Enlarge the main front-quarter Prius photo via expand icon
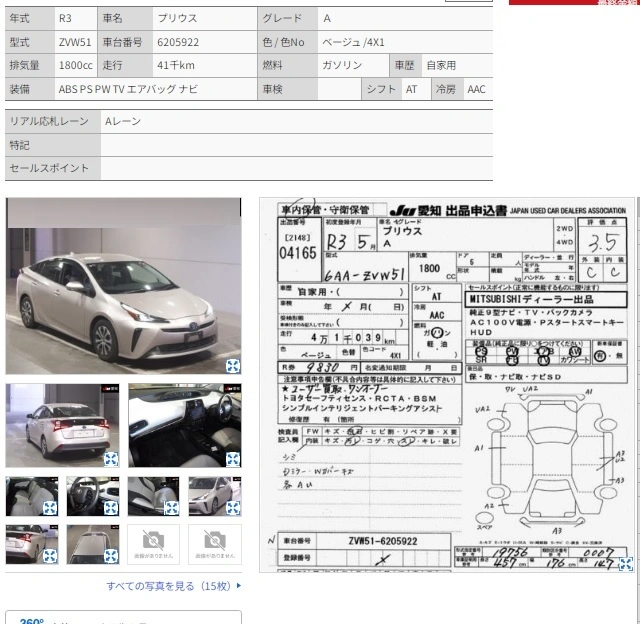Screen dimensions: 640x624 coord(233,366)
